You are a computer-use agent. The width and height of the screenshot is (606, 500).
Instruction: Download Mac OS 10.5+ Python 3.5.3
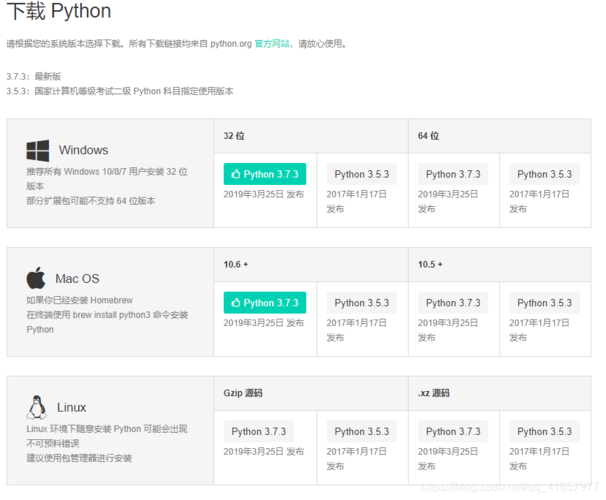[545, 303]
